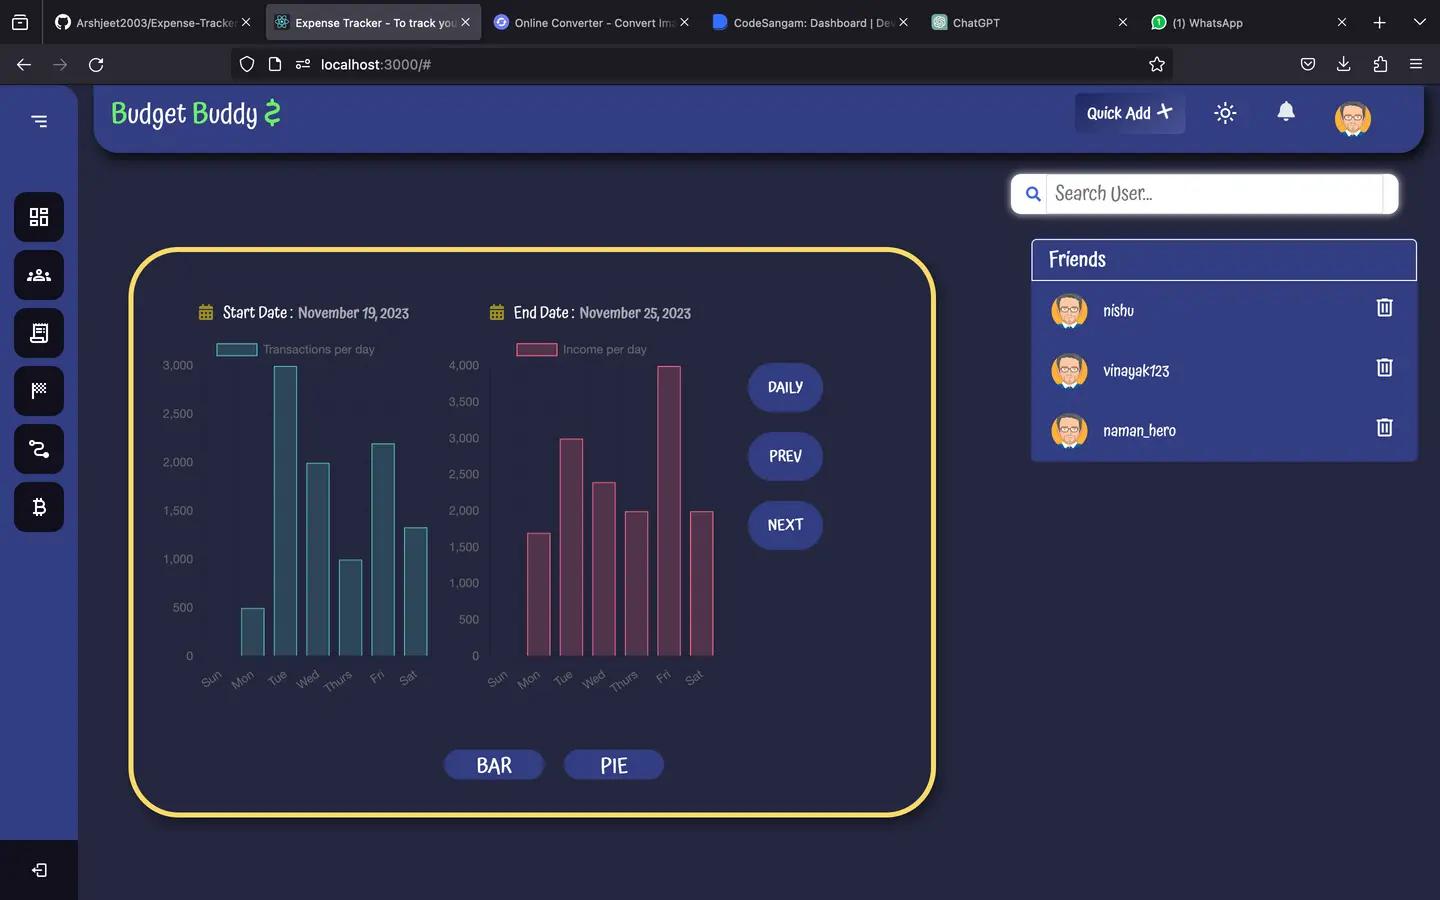Open the route path icon in sidebar
Screen dimensions: 1440x900
(39, 449)
